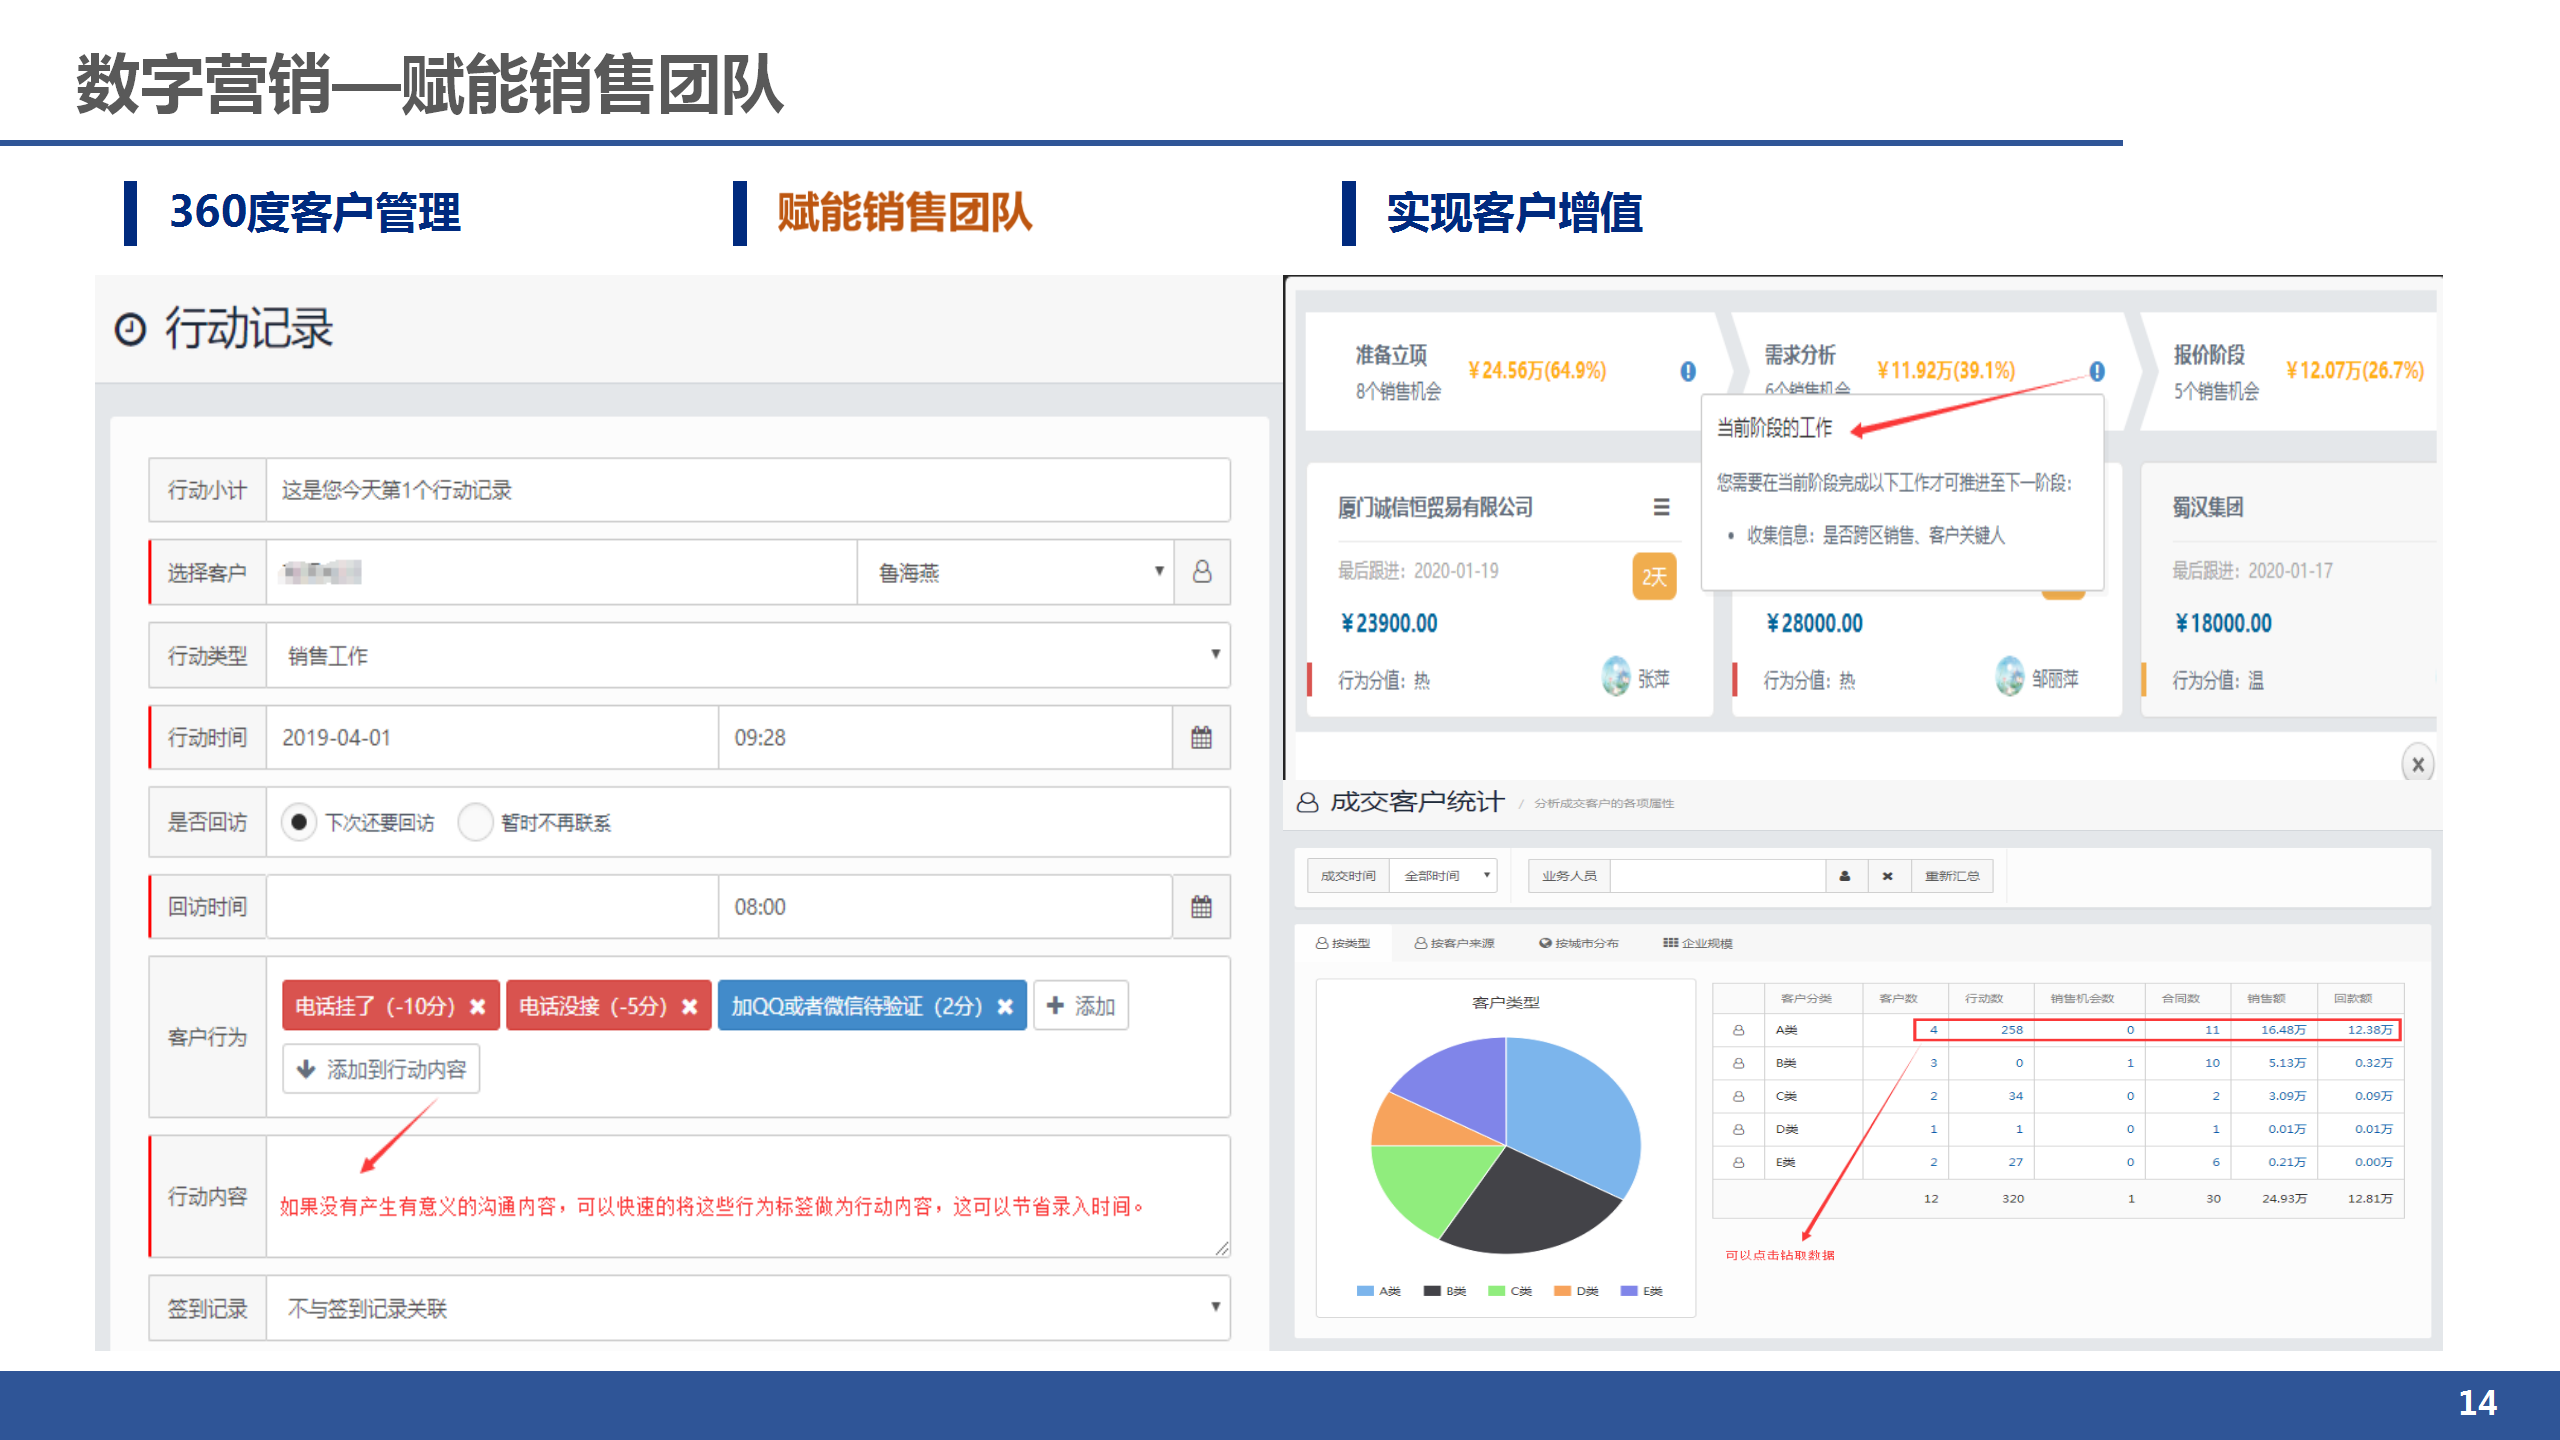Close the pipeline panel with the round X
The width and height of the screenshot is (2560, 1440).
[2418, 764]
